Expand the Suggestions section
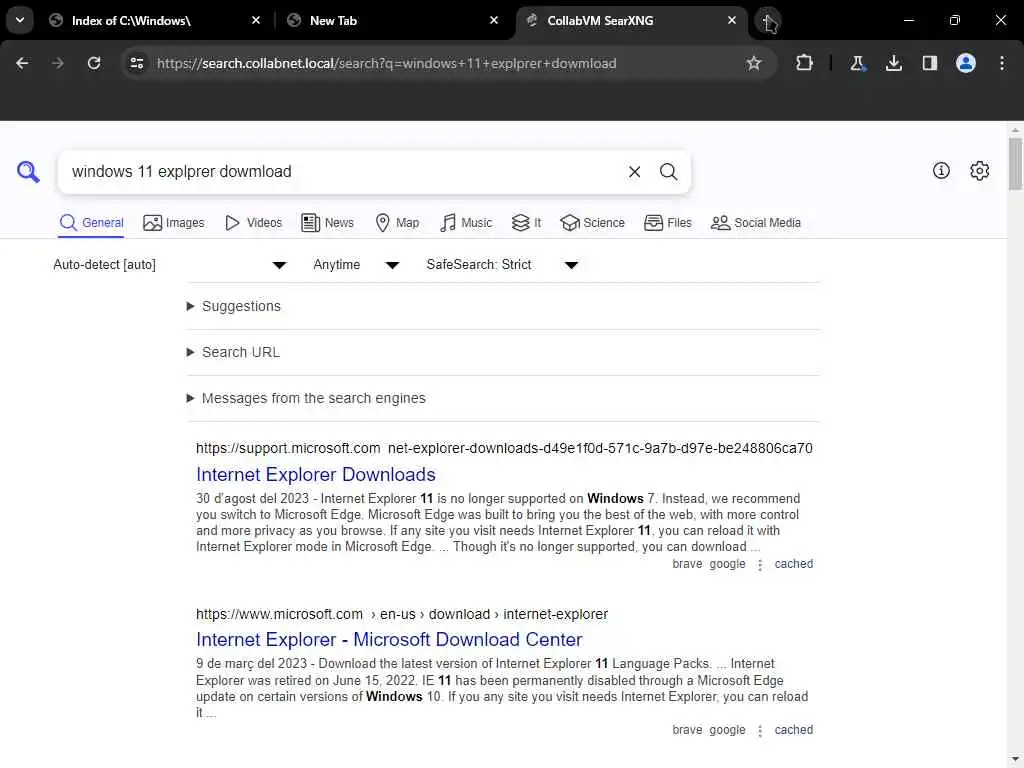This screenshot has width=1024, height=768. [234, 306]
